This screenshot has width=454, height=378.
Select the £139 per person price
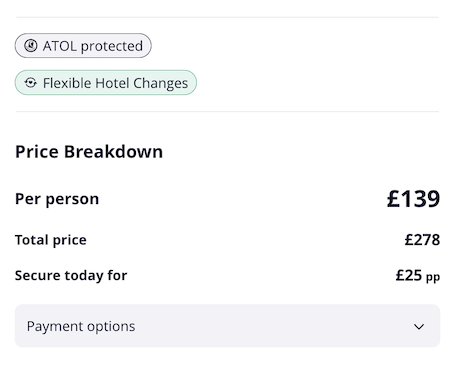point(413,199)
